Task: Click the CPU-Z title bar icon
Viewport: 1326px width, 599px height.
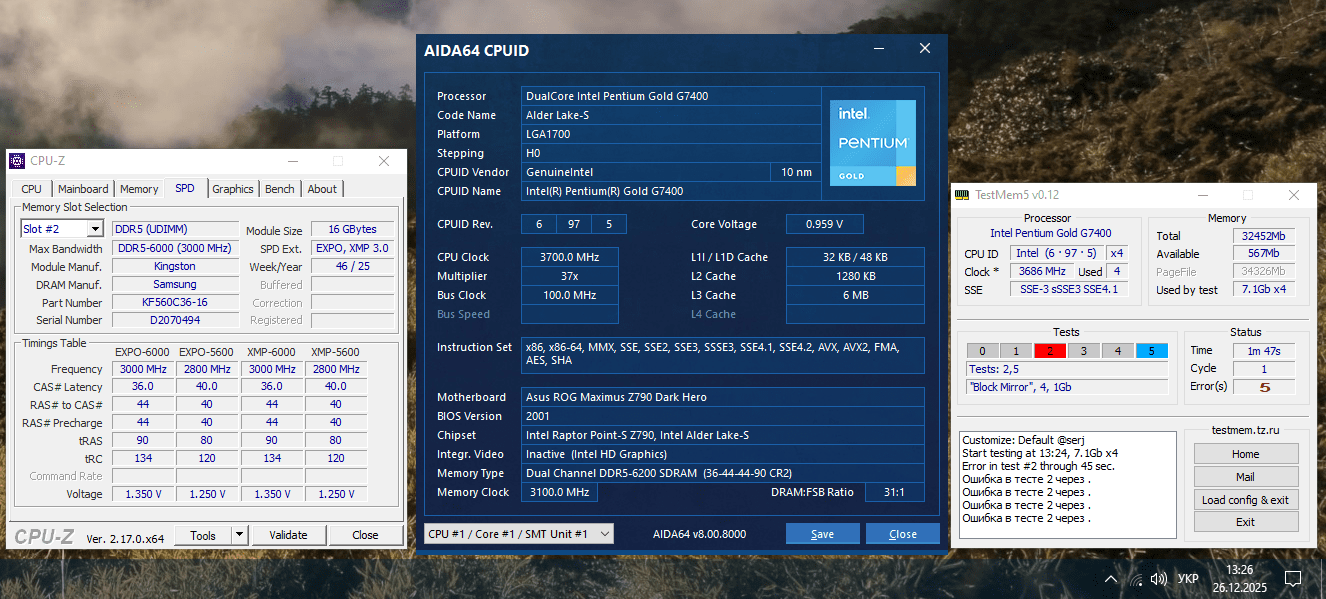Action: 18,161
